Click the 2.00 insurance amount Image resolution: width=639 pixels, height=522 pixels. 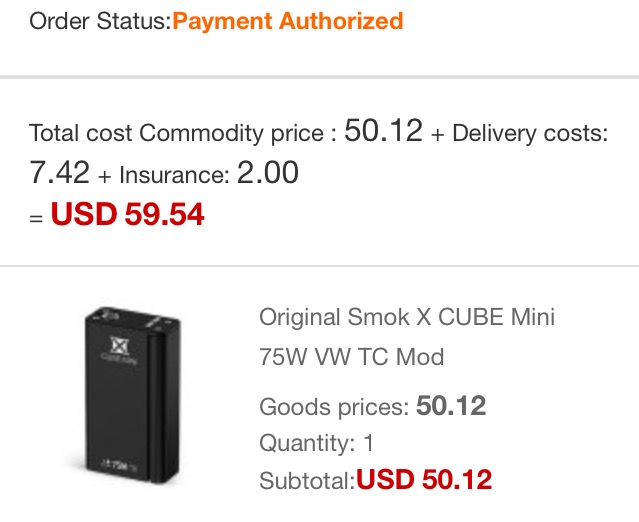[x=267, y=173]
